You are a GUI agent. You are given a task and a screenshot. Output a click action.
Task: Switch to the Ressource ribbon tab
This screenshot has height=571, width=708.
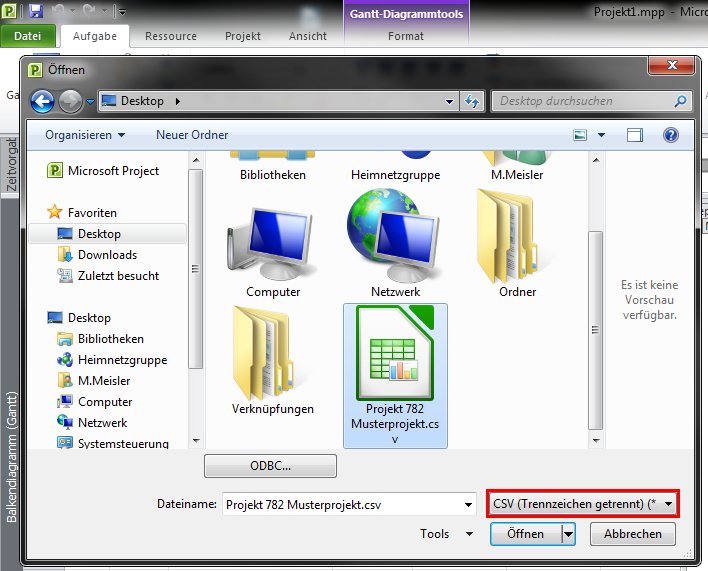(170, 36)
